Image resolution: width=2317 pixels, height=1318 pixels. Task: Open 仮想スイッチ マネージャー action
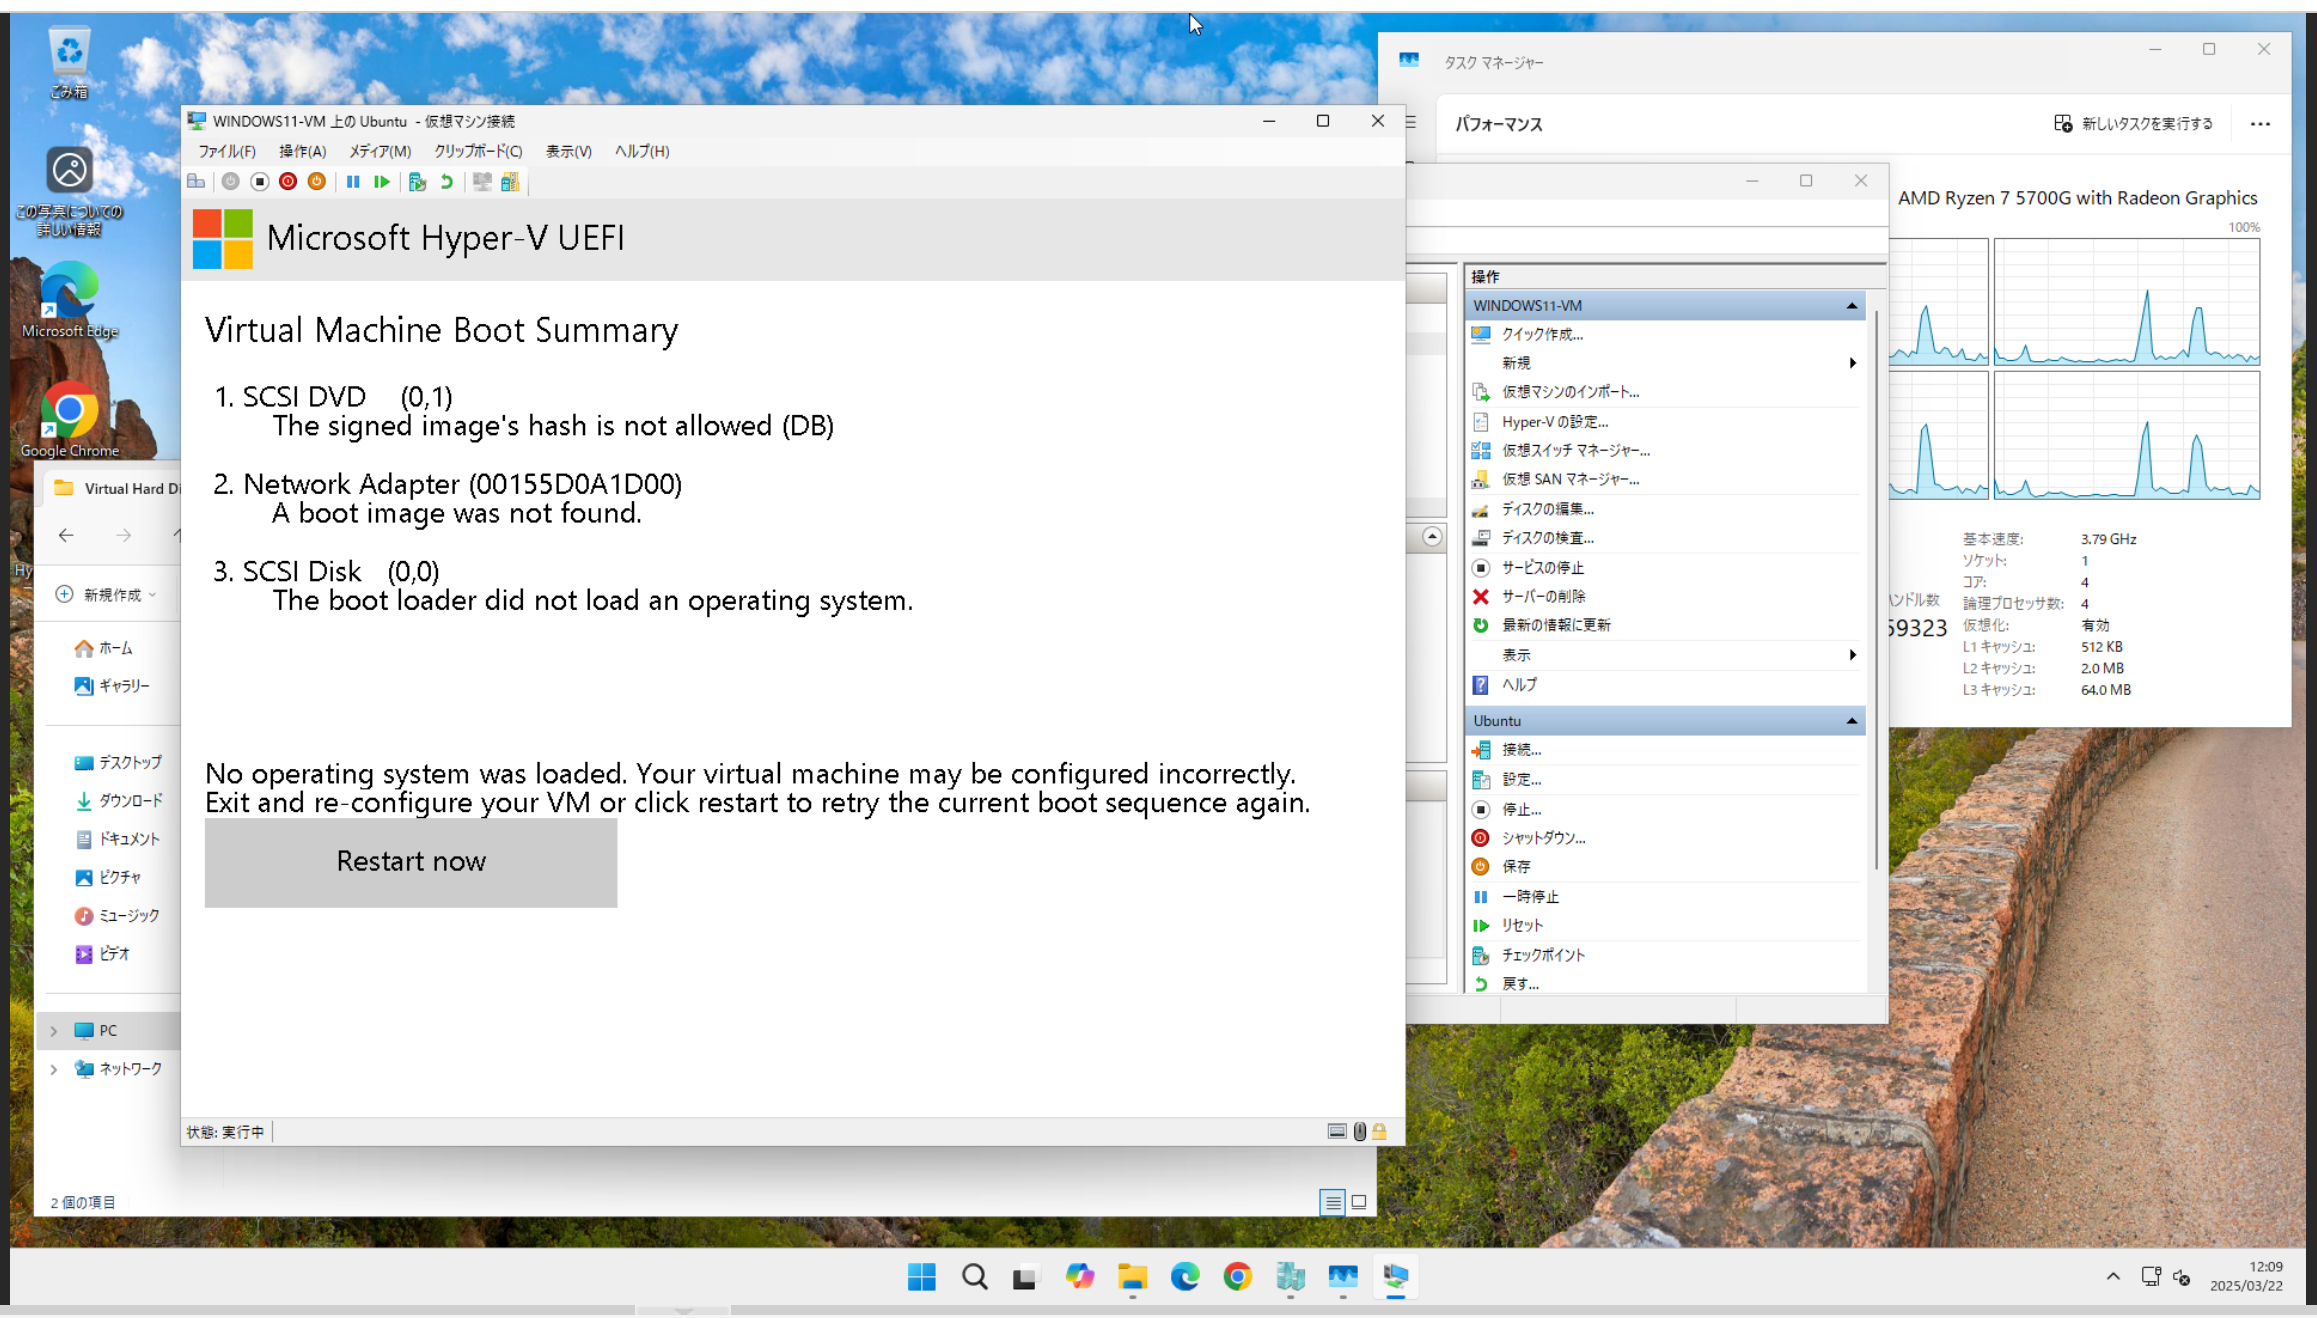(x=1575, y=450)
